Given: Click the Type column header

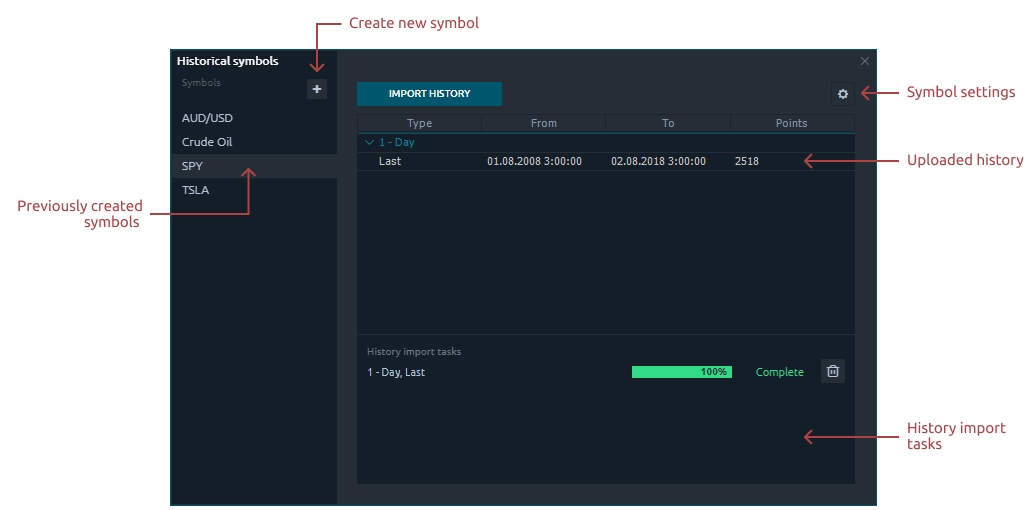Looking at the screenshot, I should pos(420,123).
